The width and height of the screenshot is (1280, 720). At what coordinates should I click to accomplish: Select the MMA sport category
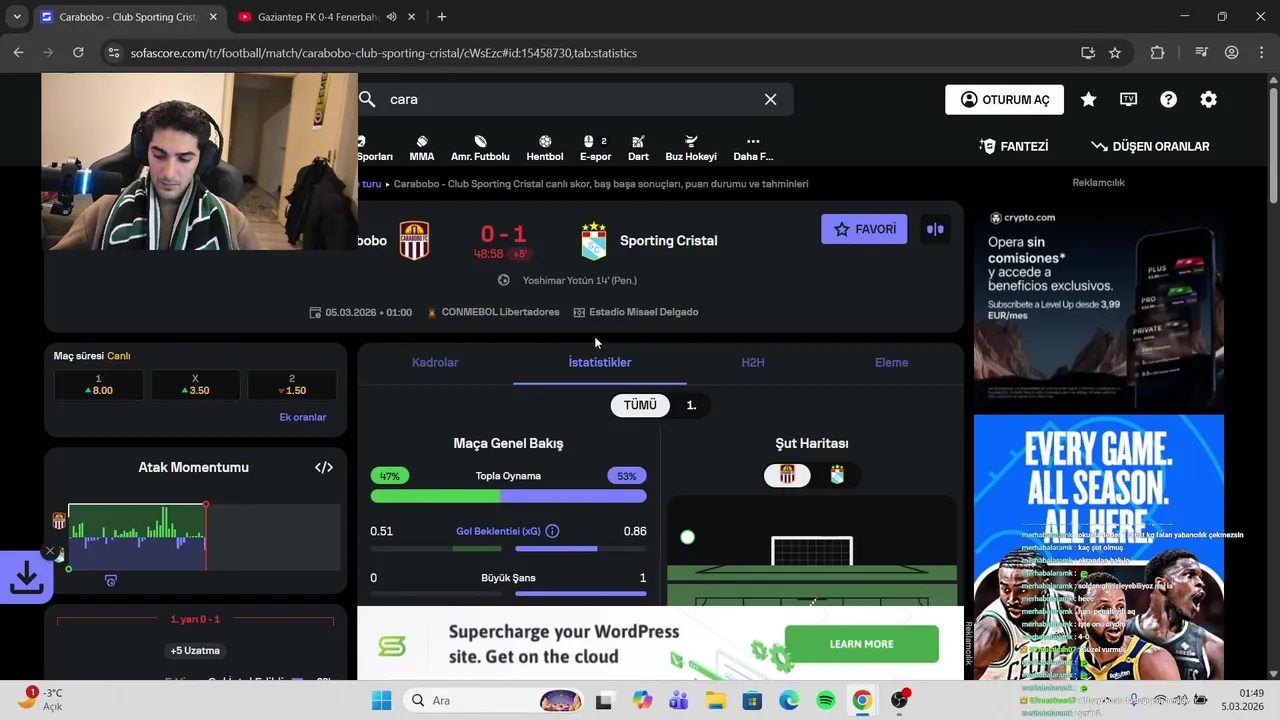[422, 148]
